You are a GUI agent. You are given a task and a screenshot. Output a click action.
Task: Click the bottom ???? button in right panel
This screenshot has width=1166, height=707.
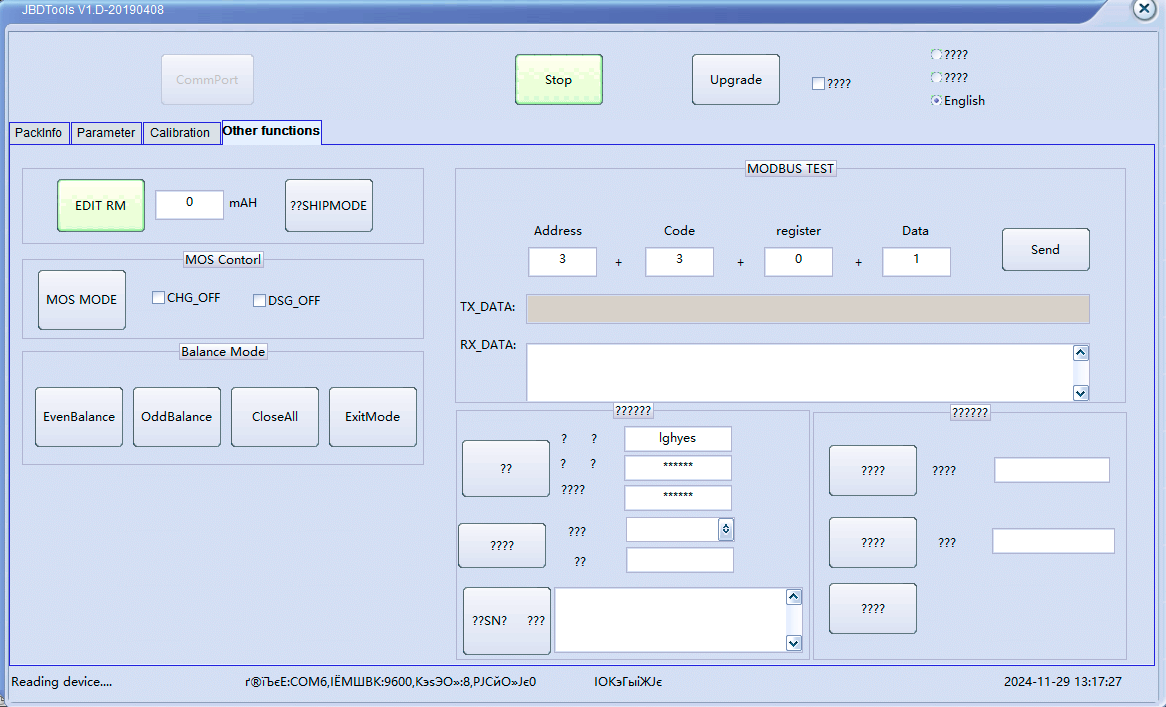pyautogui.click(x=873, y=608)
